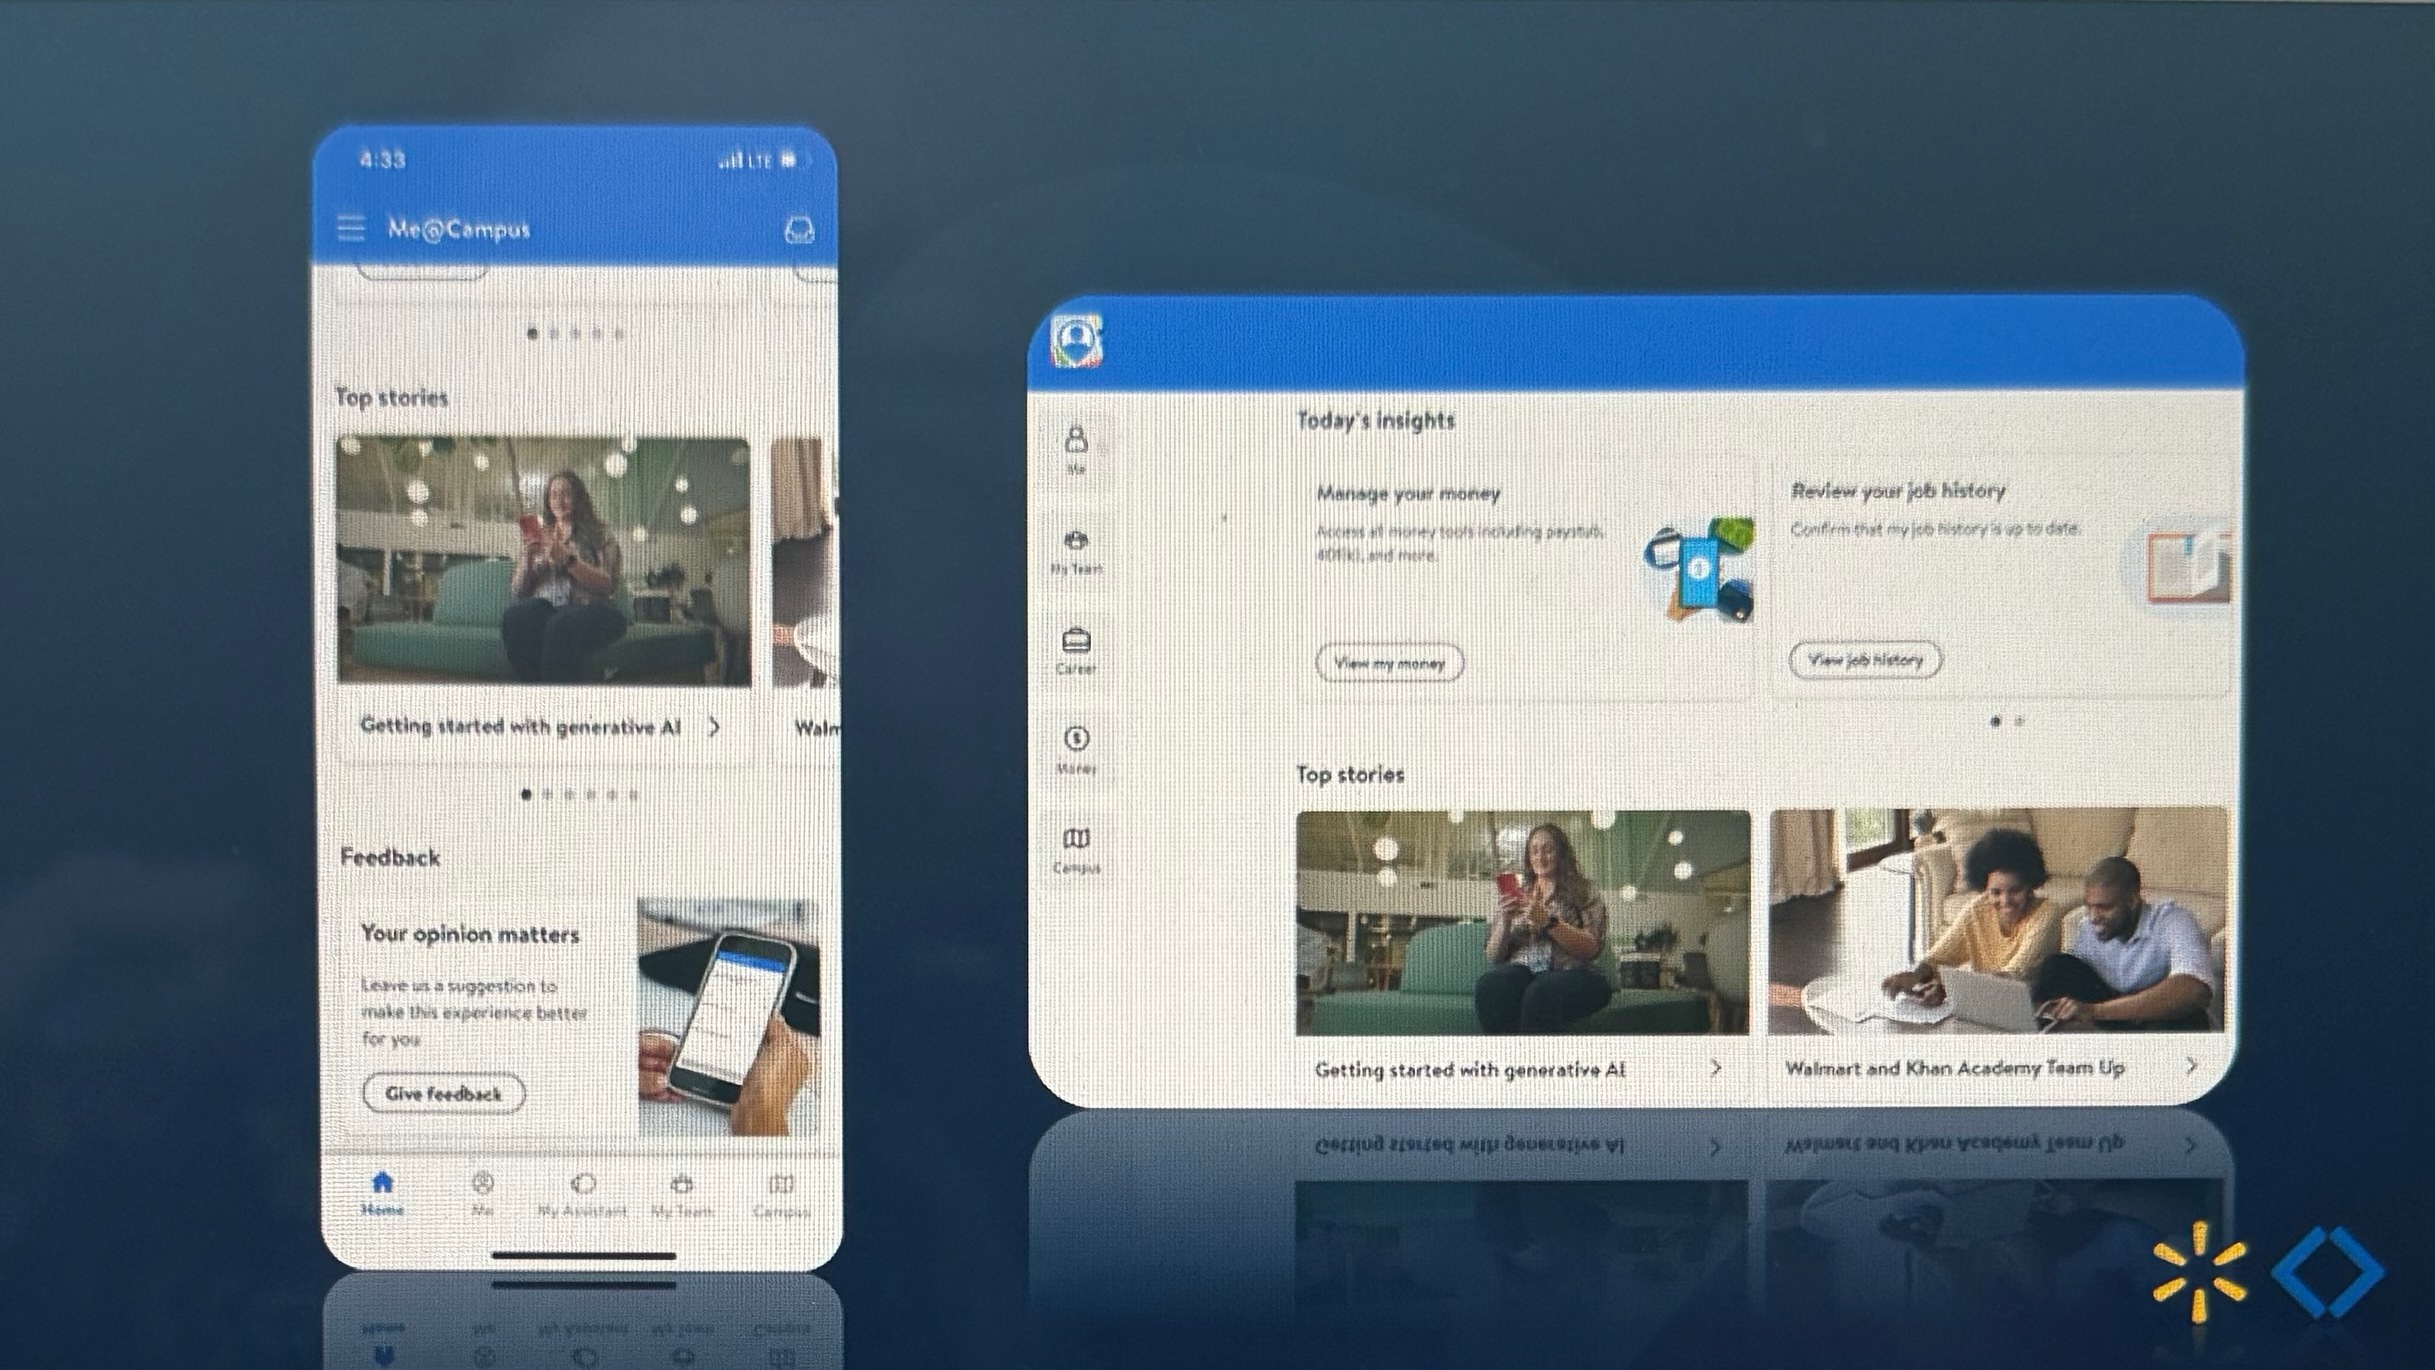Tap the headset support icon in phone header
The height and width of the screenshot is (1370, 2435).
[799, 231]
